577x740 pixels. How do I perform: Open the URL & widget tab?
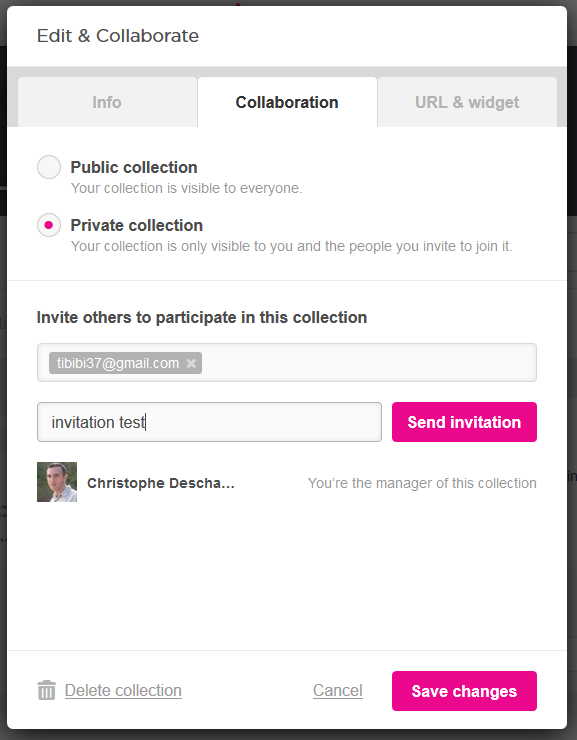467,102
